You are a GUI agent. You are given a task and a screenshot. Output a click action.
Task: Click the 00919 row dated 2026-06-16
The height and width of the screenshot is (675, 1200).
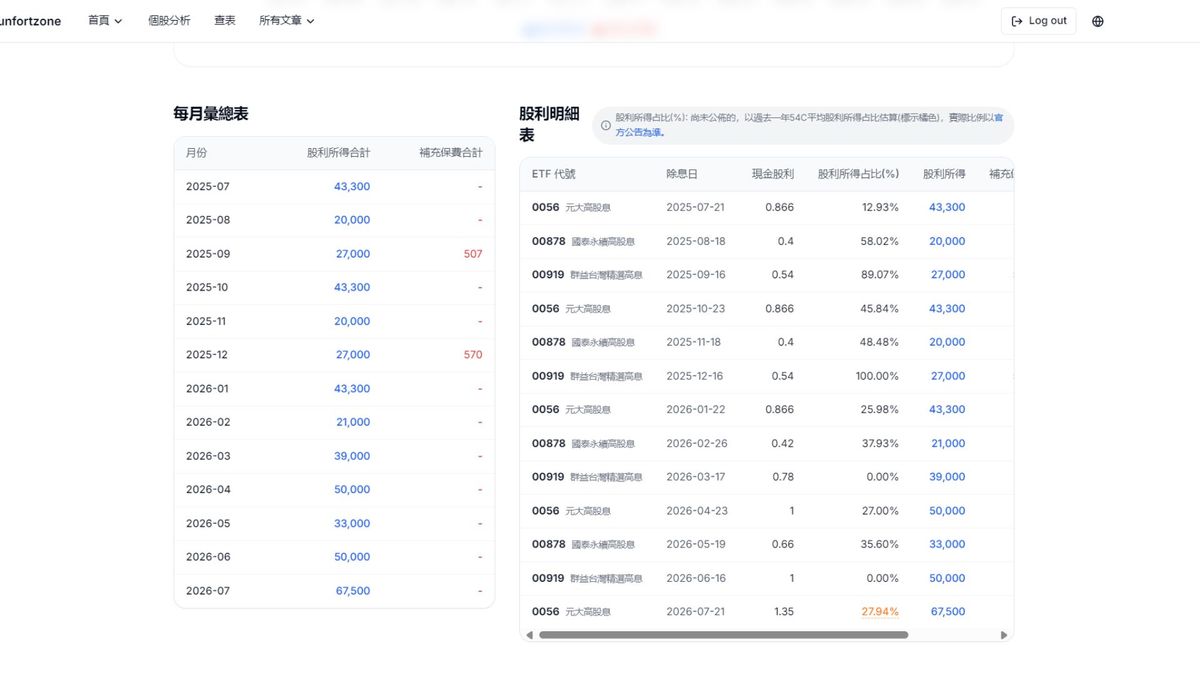click(x=766, y=578)
